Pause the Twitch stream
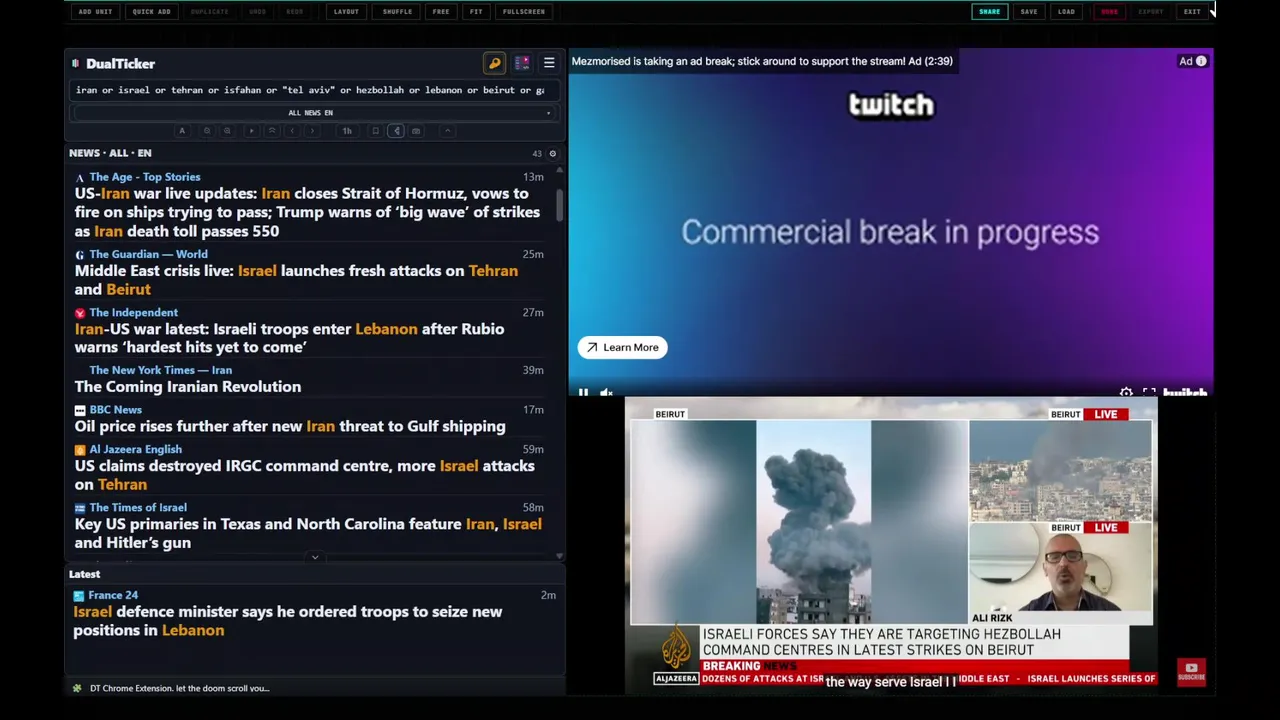This screenshot has height=720, width=1280. point(583,392)
